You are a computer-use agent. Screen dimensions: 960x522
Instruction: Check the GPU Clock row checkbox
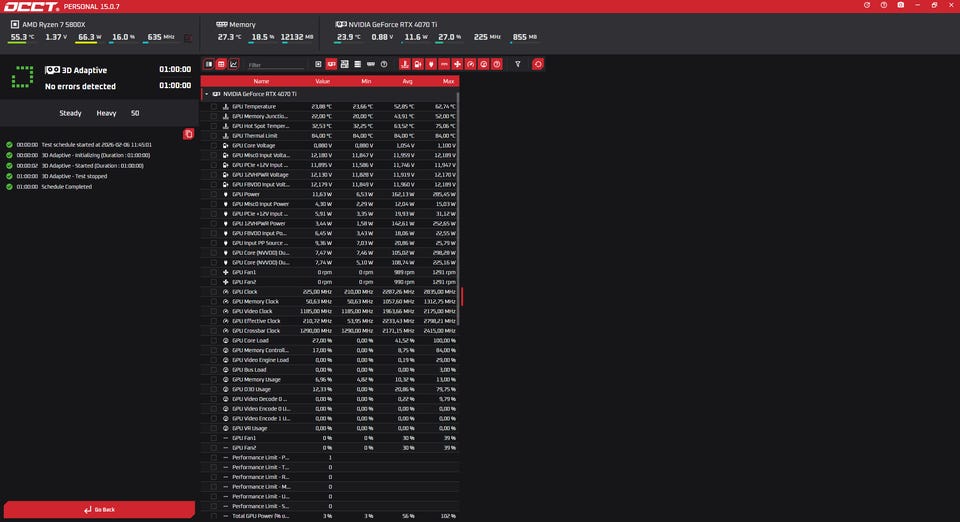[214, 292]
